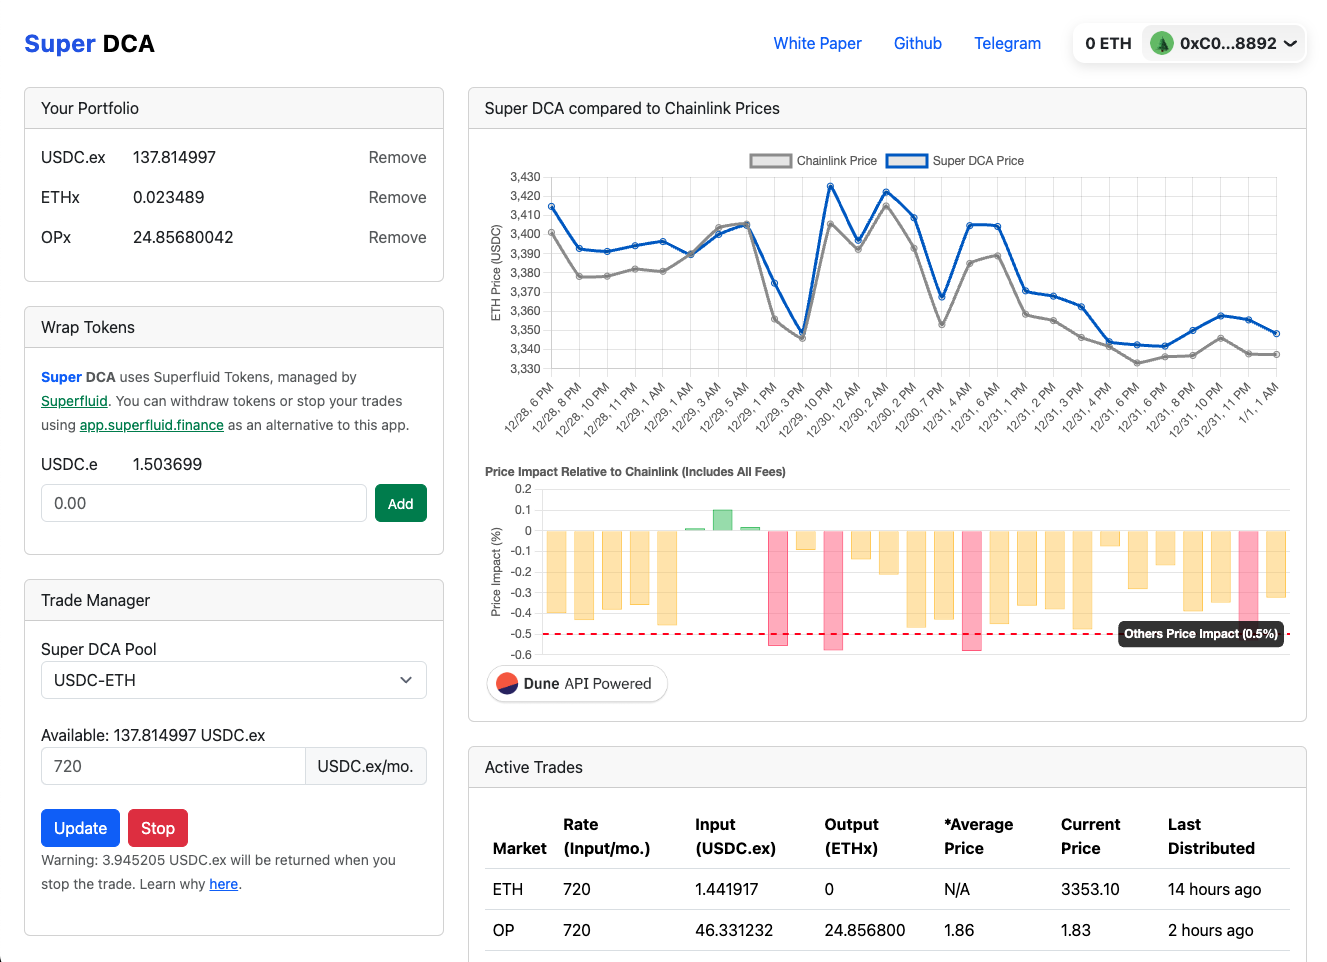Toggle Super DCA Price legend series
Image resolution: width=1327 pixels, height=962 pixels.
[x=955, y=161]
